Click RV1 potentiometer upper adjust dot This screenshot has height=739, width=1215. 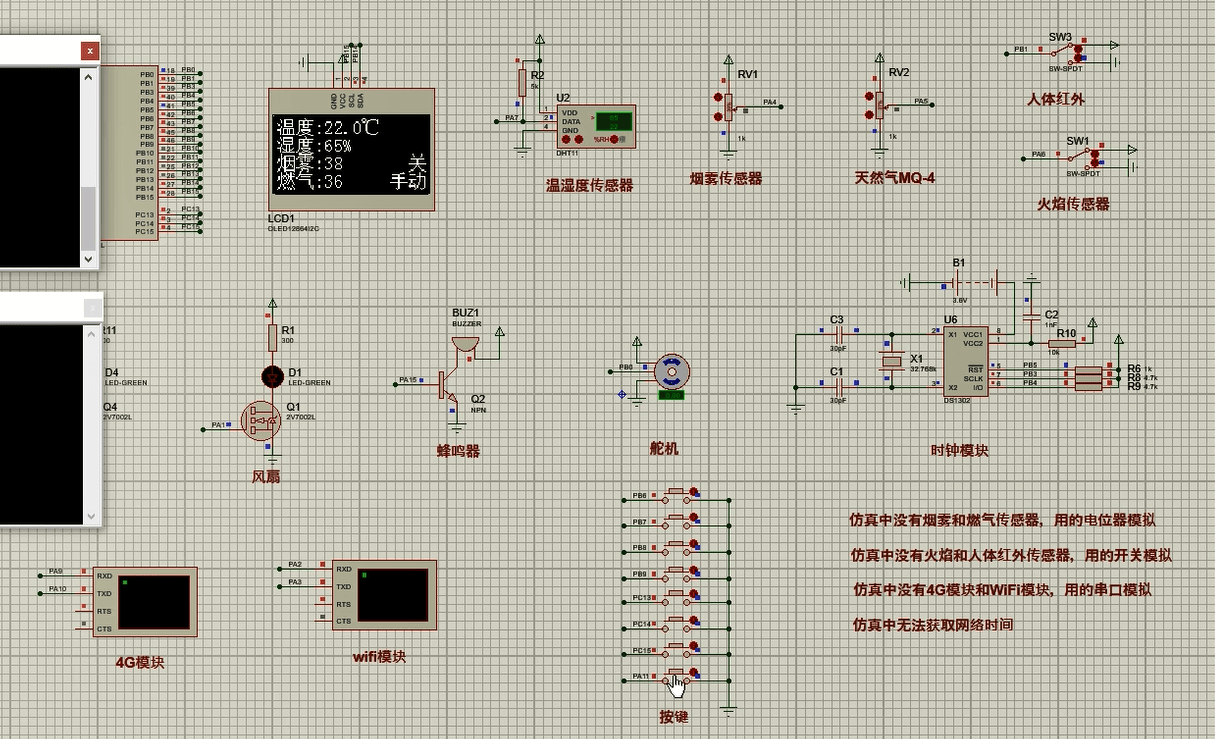[718, 97]
